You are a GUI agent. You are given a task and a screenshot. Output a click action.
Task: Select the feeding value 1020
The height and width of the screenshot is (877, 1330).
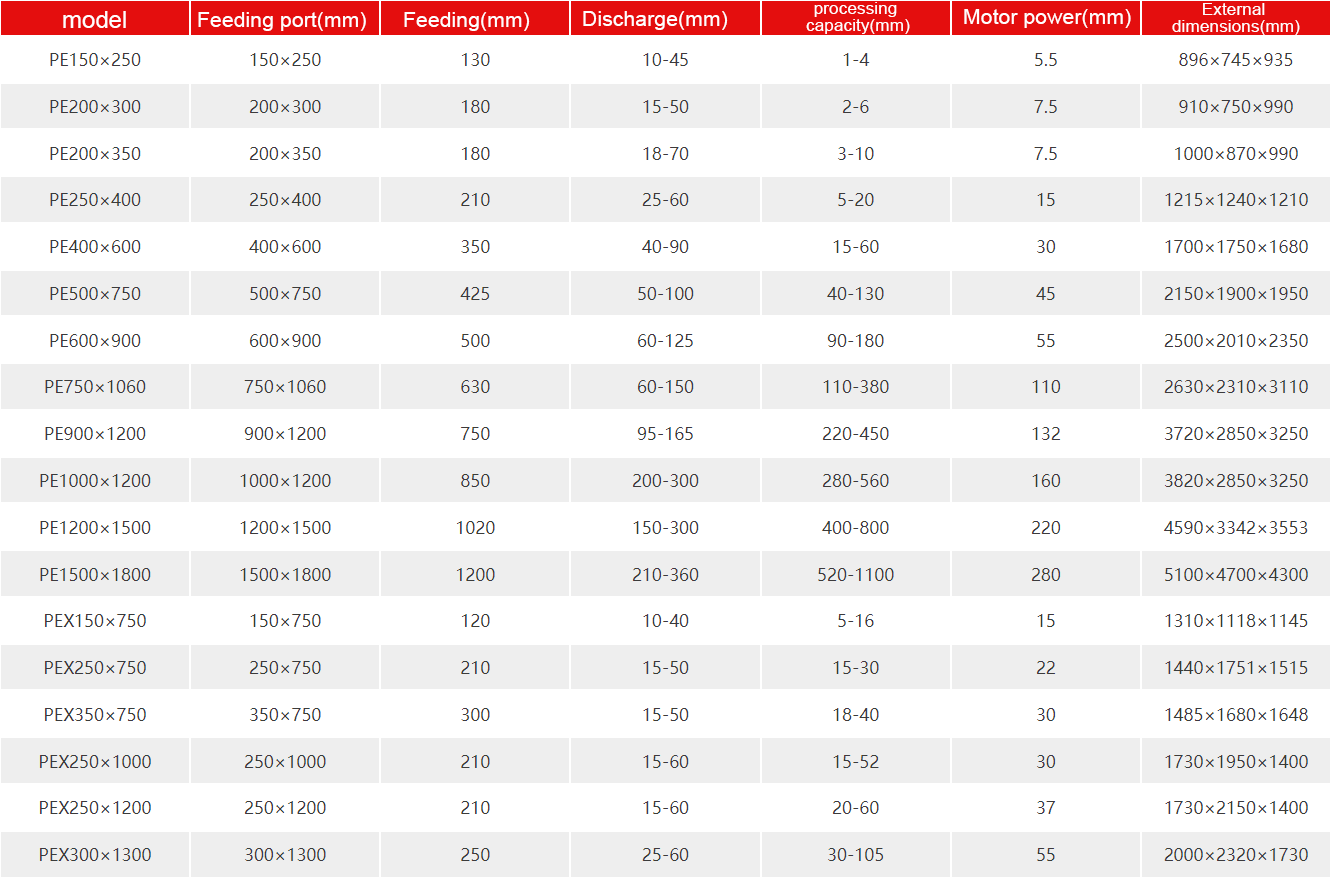tap(475, 528)
